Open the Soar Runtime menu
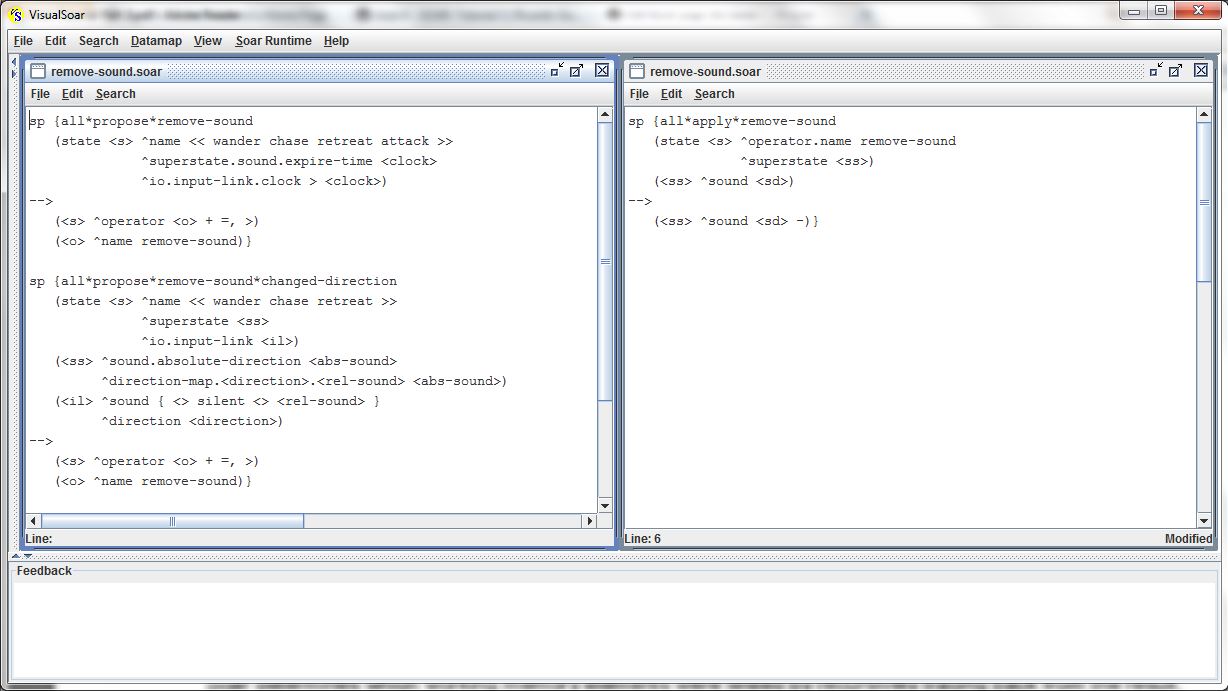This screenshot has height=691, width=1228. click(x=273, y=41)
